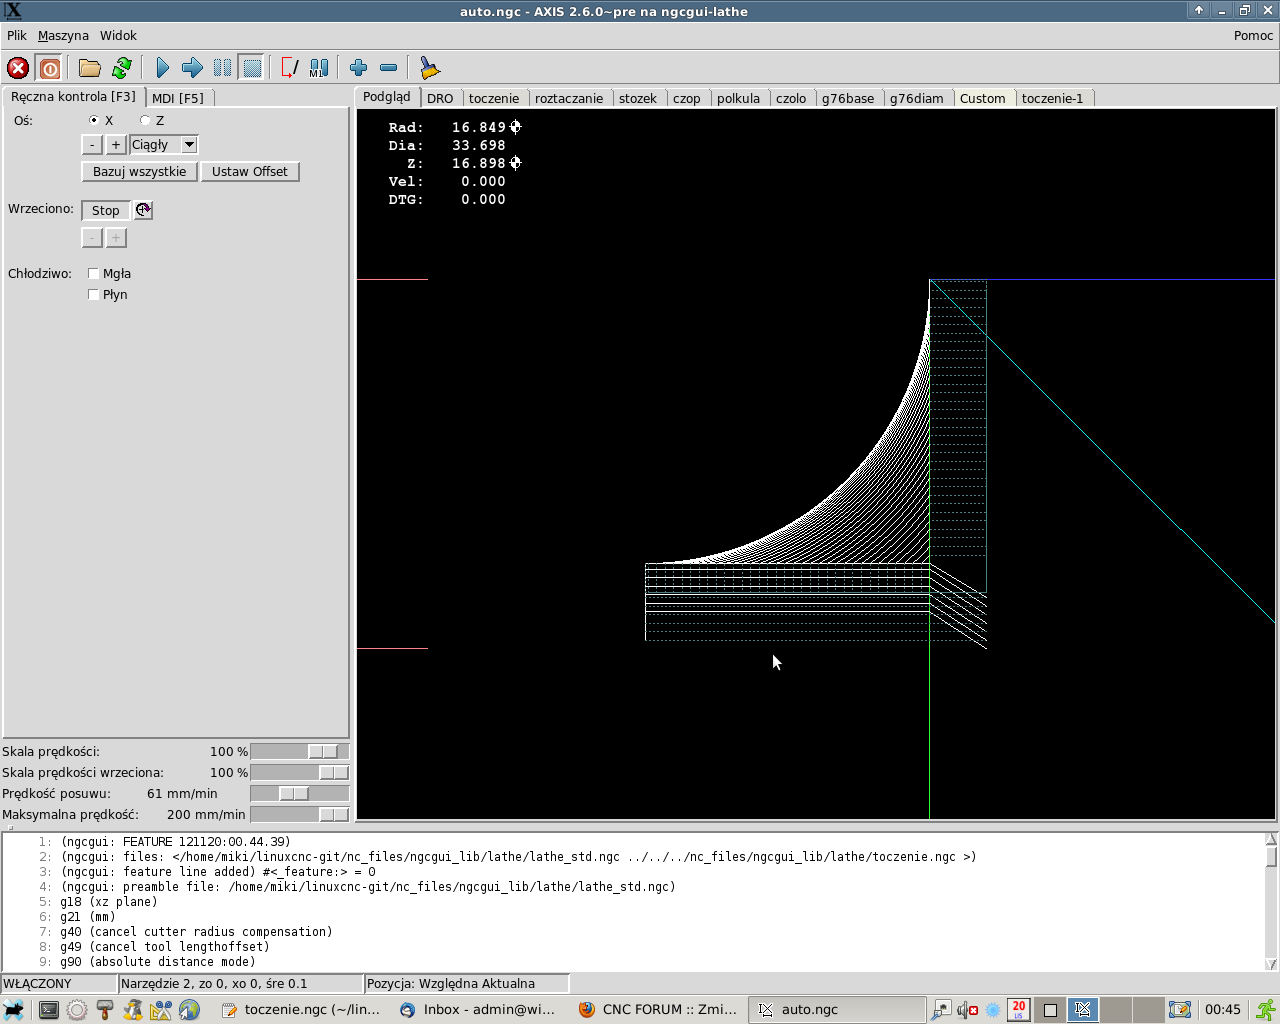This screenshot has width=1280, height=1024.
Task: Open the magnifier search icon in system tray
Action: (941, 1010)
